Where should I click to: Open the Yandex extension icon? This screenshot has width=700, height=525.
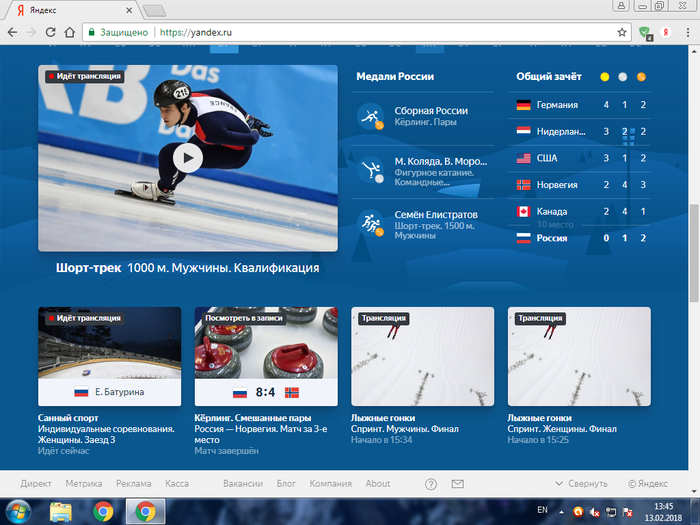tap(666, 32)
